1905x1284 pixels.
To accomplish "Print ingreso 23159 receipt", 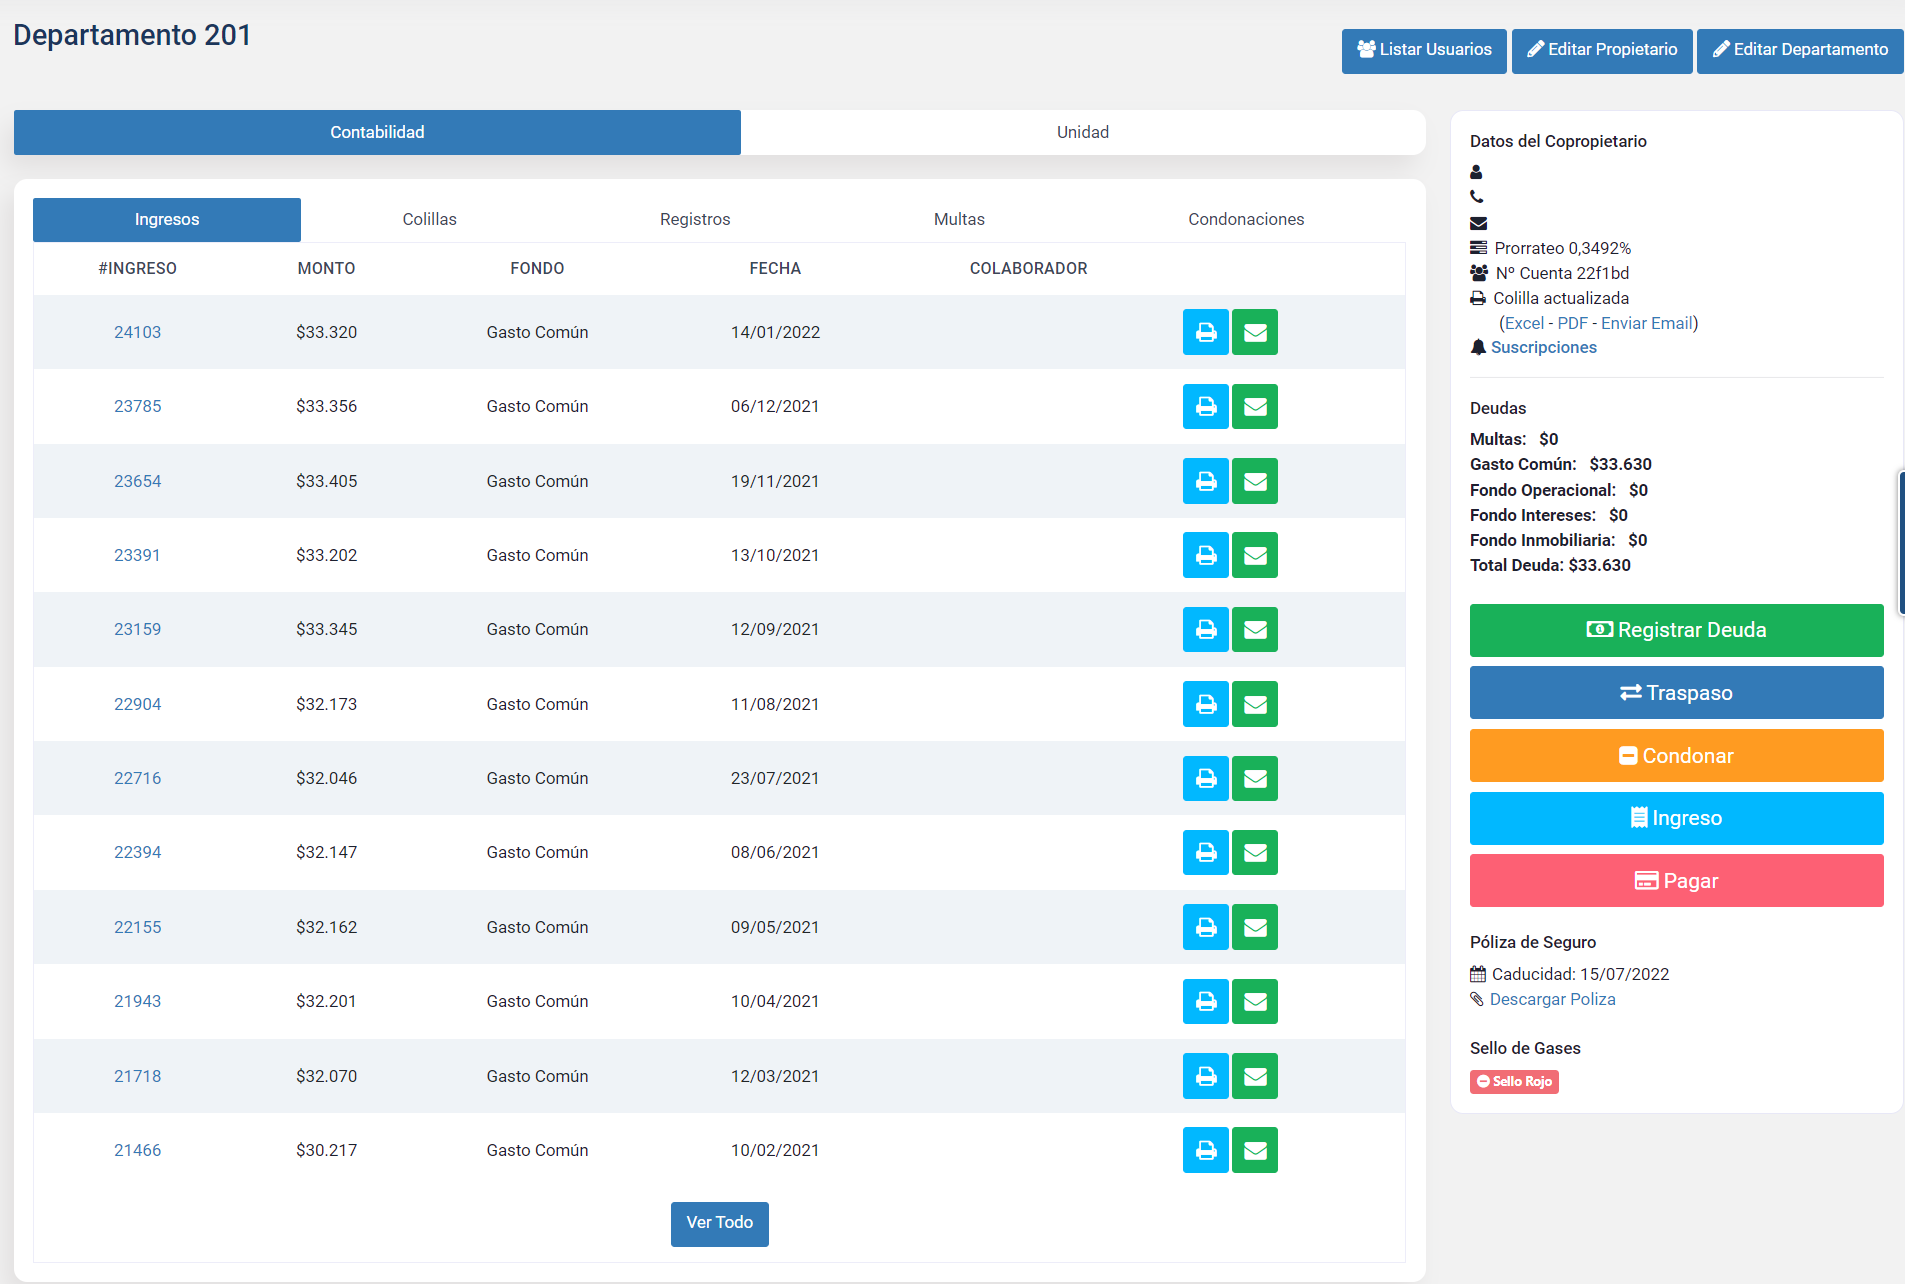I will [x=1205, y=629].
